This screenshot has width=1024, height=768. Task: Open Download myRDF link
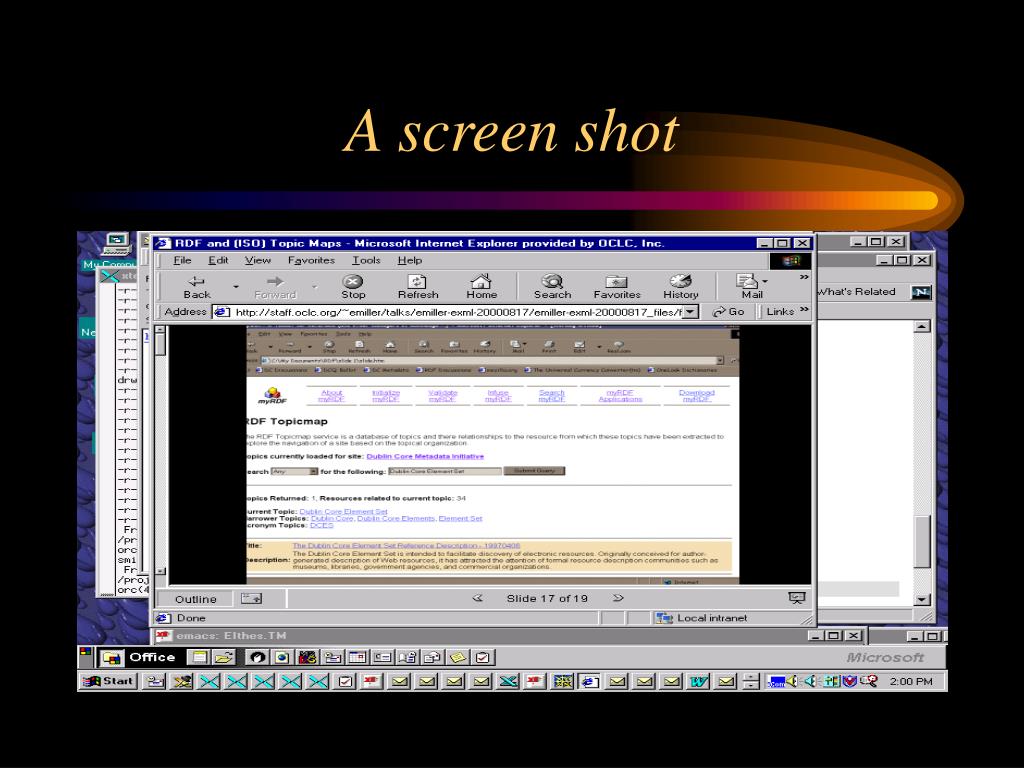(x=696, y=395)
